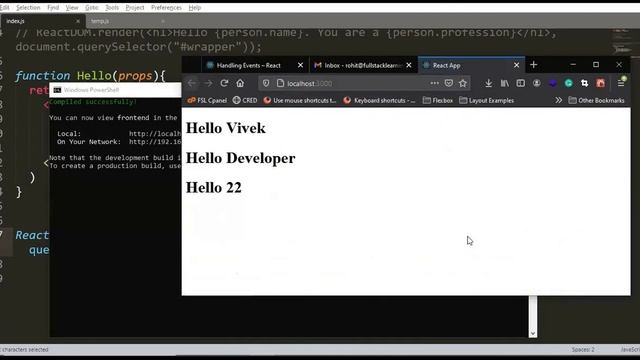Bookmark this page with star icon
Image resolution: width=640 pixels, height=360 pixels.
pos(462,83)
